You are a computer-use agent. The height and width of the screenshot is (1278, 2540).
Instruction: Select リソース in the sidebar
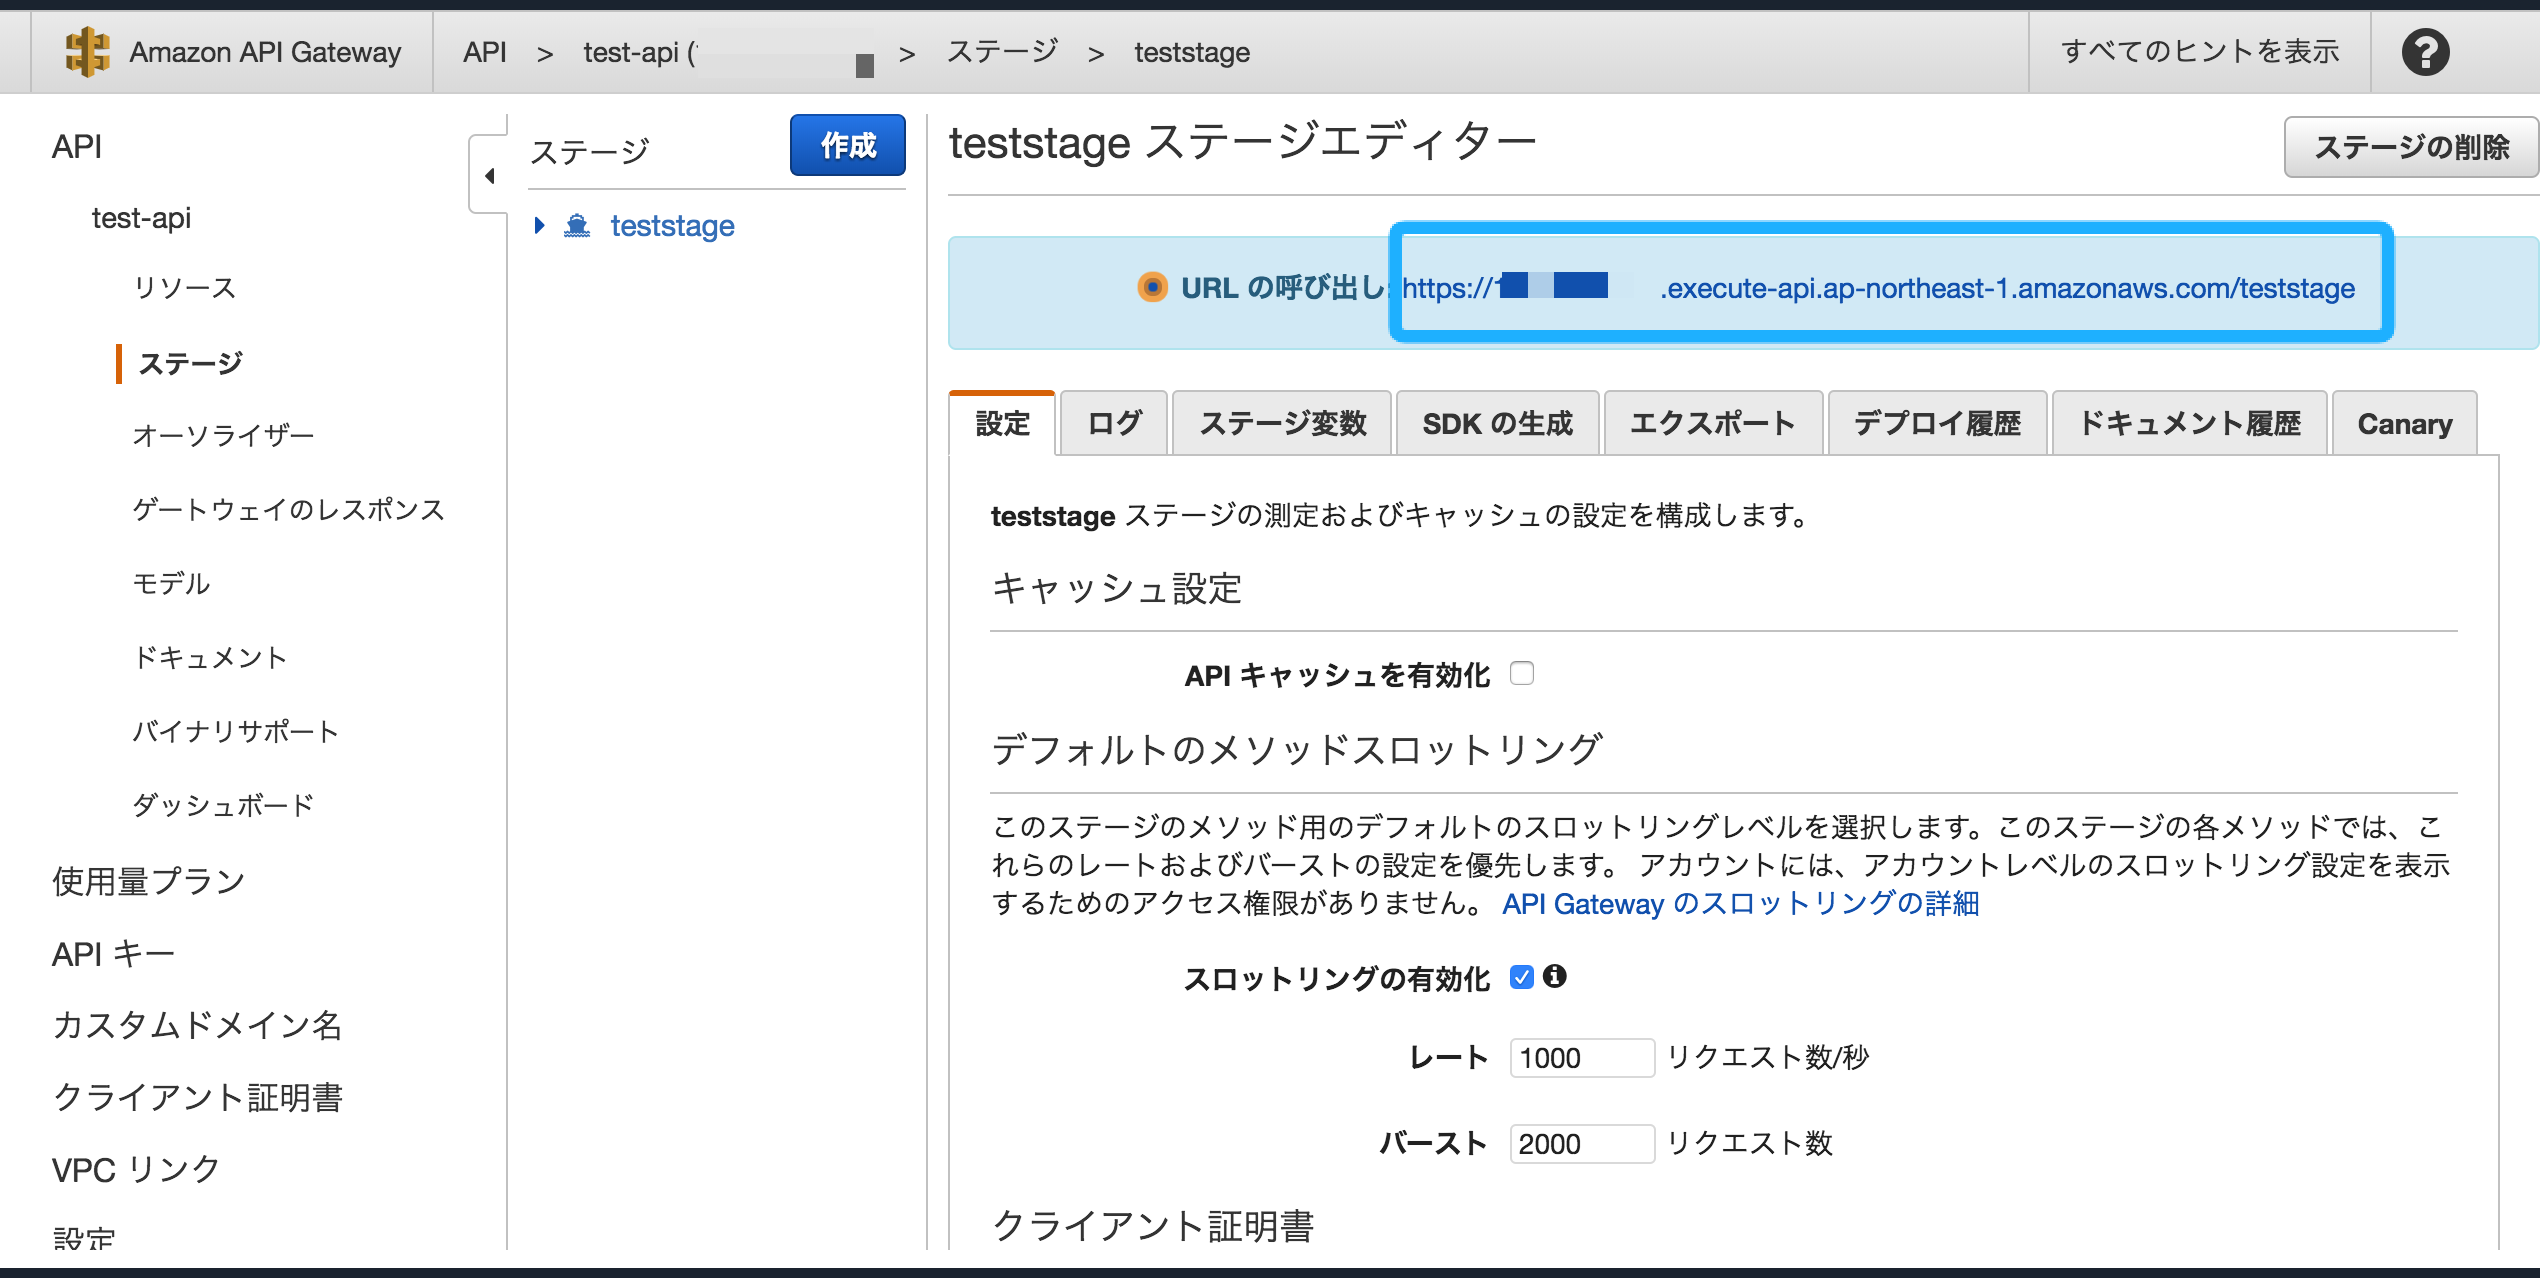coord(185,288)
